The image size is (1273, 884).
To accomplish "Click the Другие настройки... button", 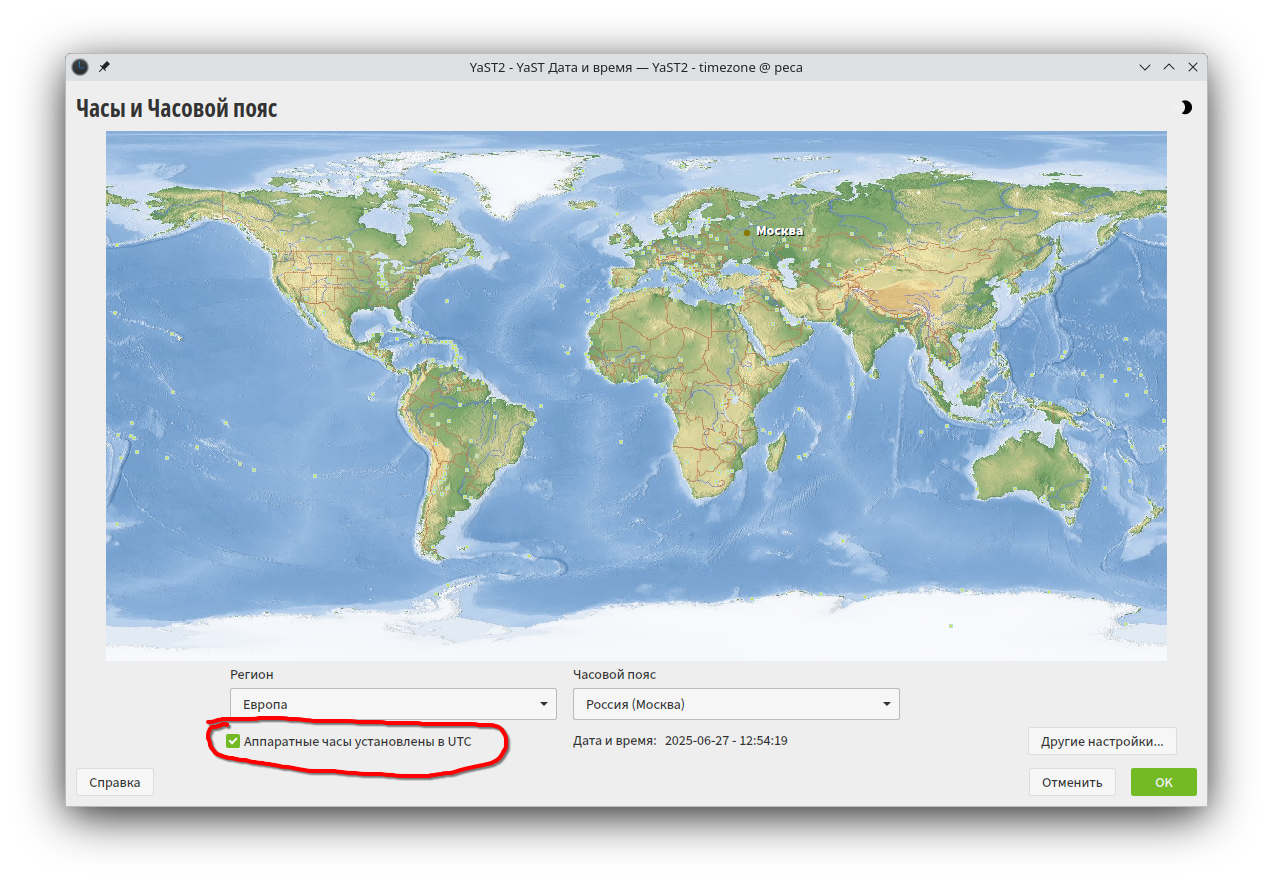I will coord(1102,741).
